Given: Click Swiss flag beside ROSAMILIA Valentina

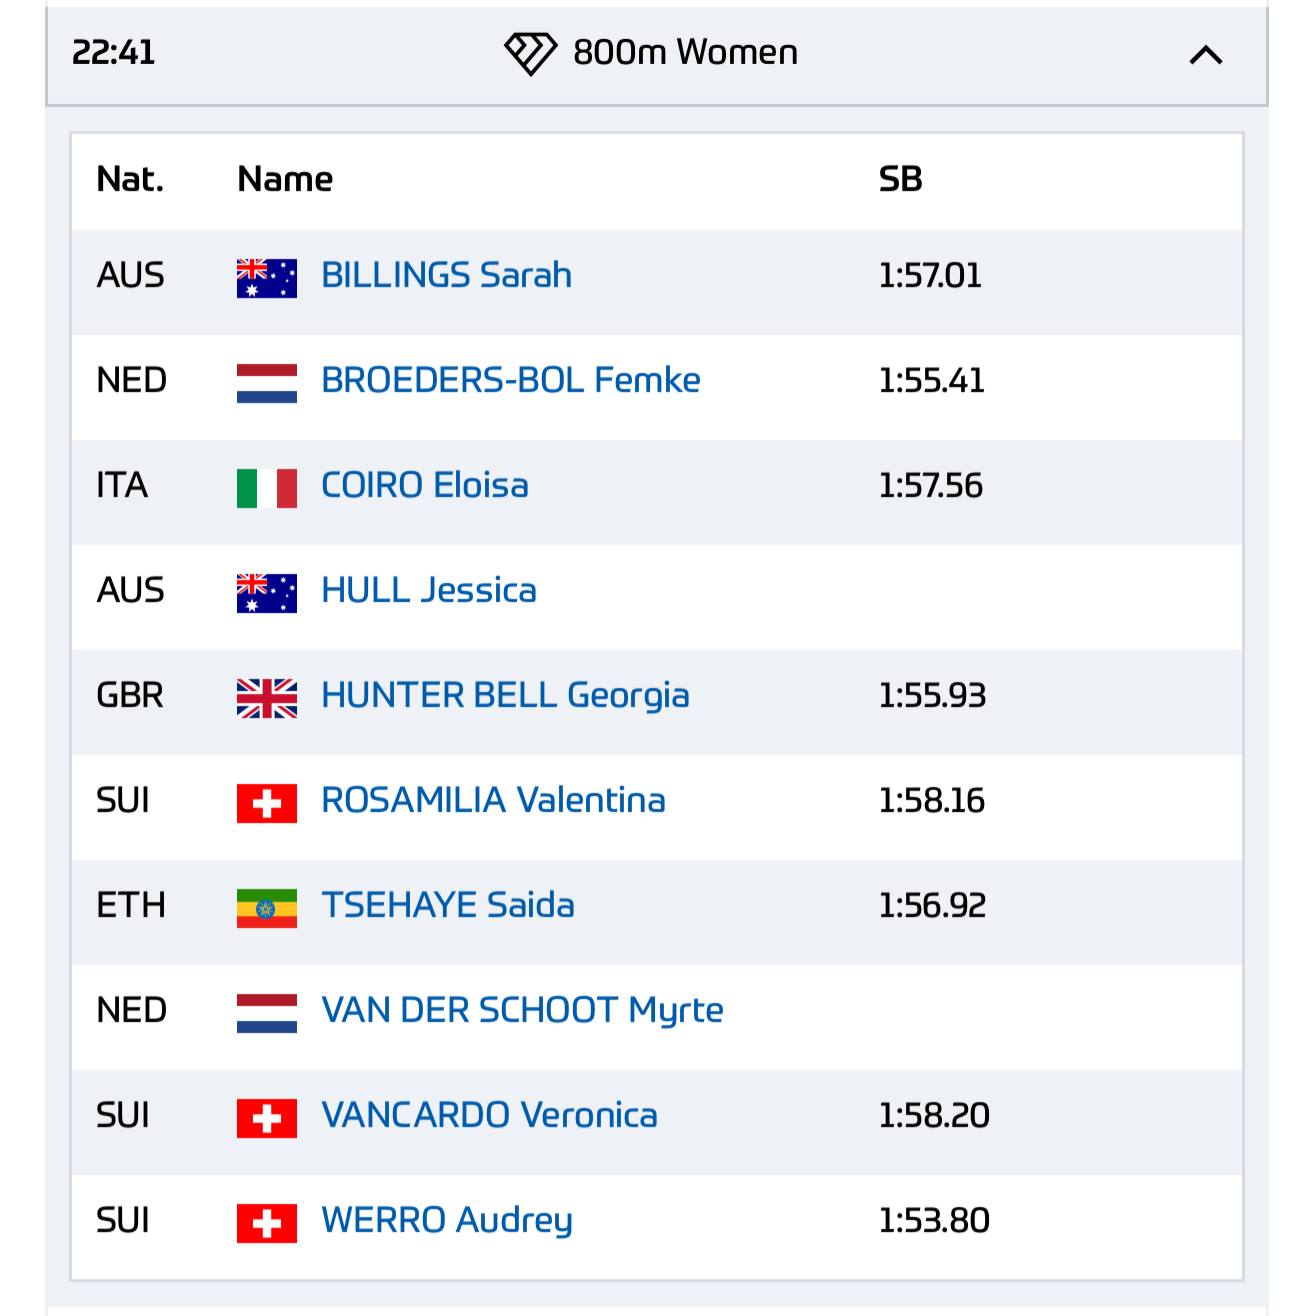Looking at the screenshot, I should click(267, 803).
